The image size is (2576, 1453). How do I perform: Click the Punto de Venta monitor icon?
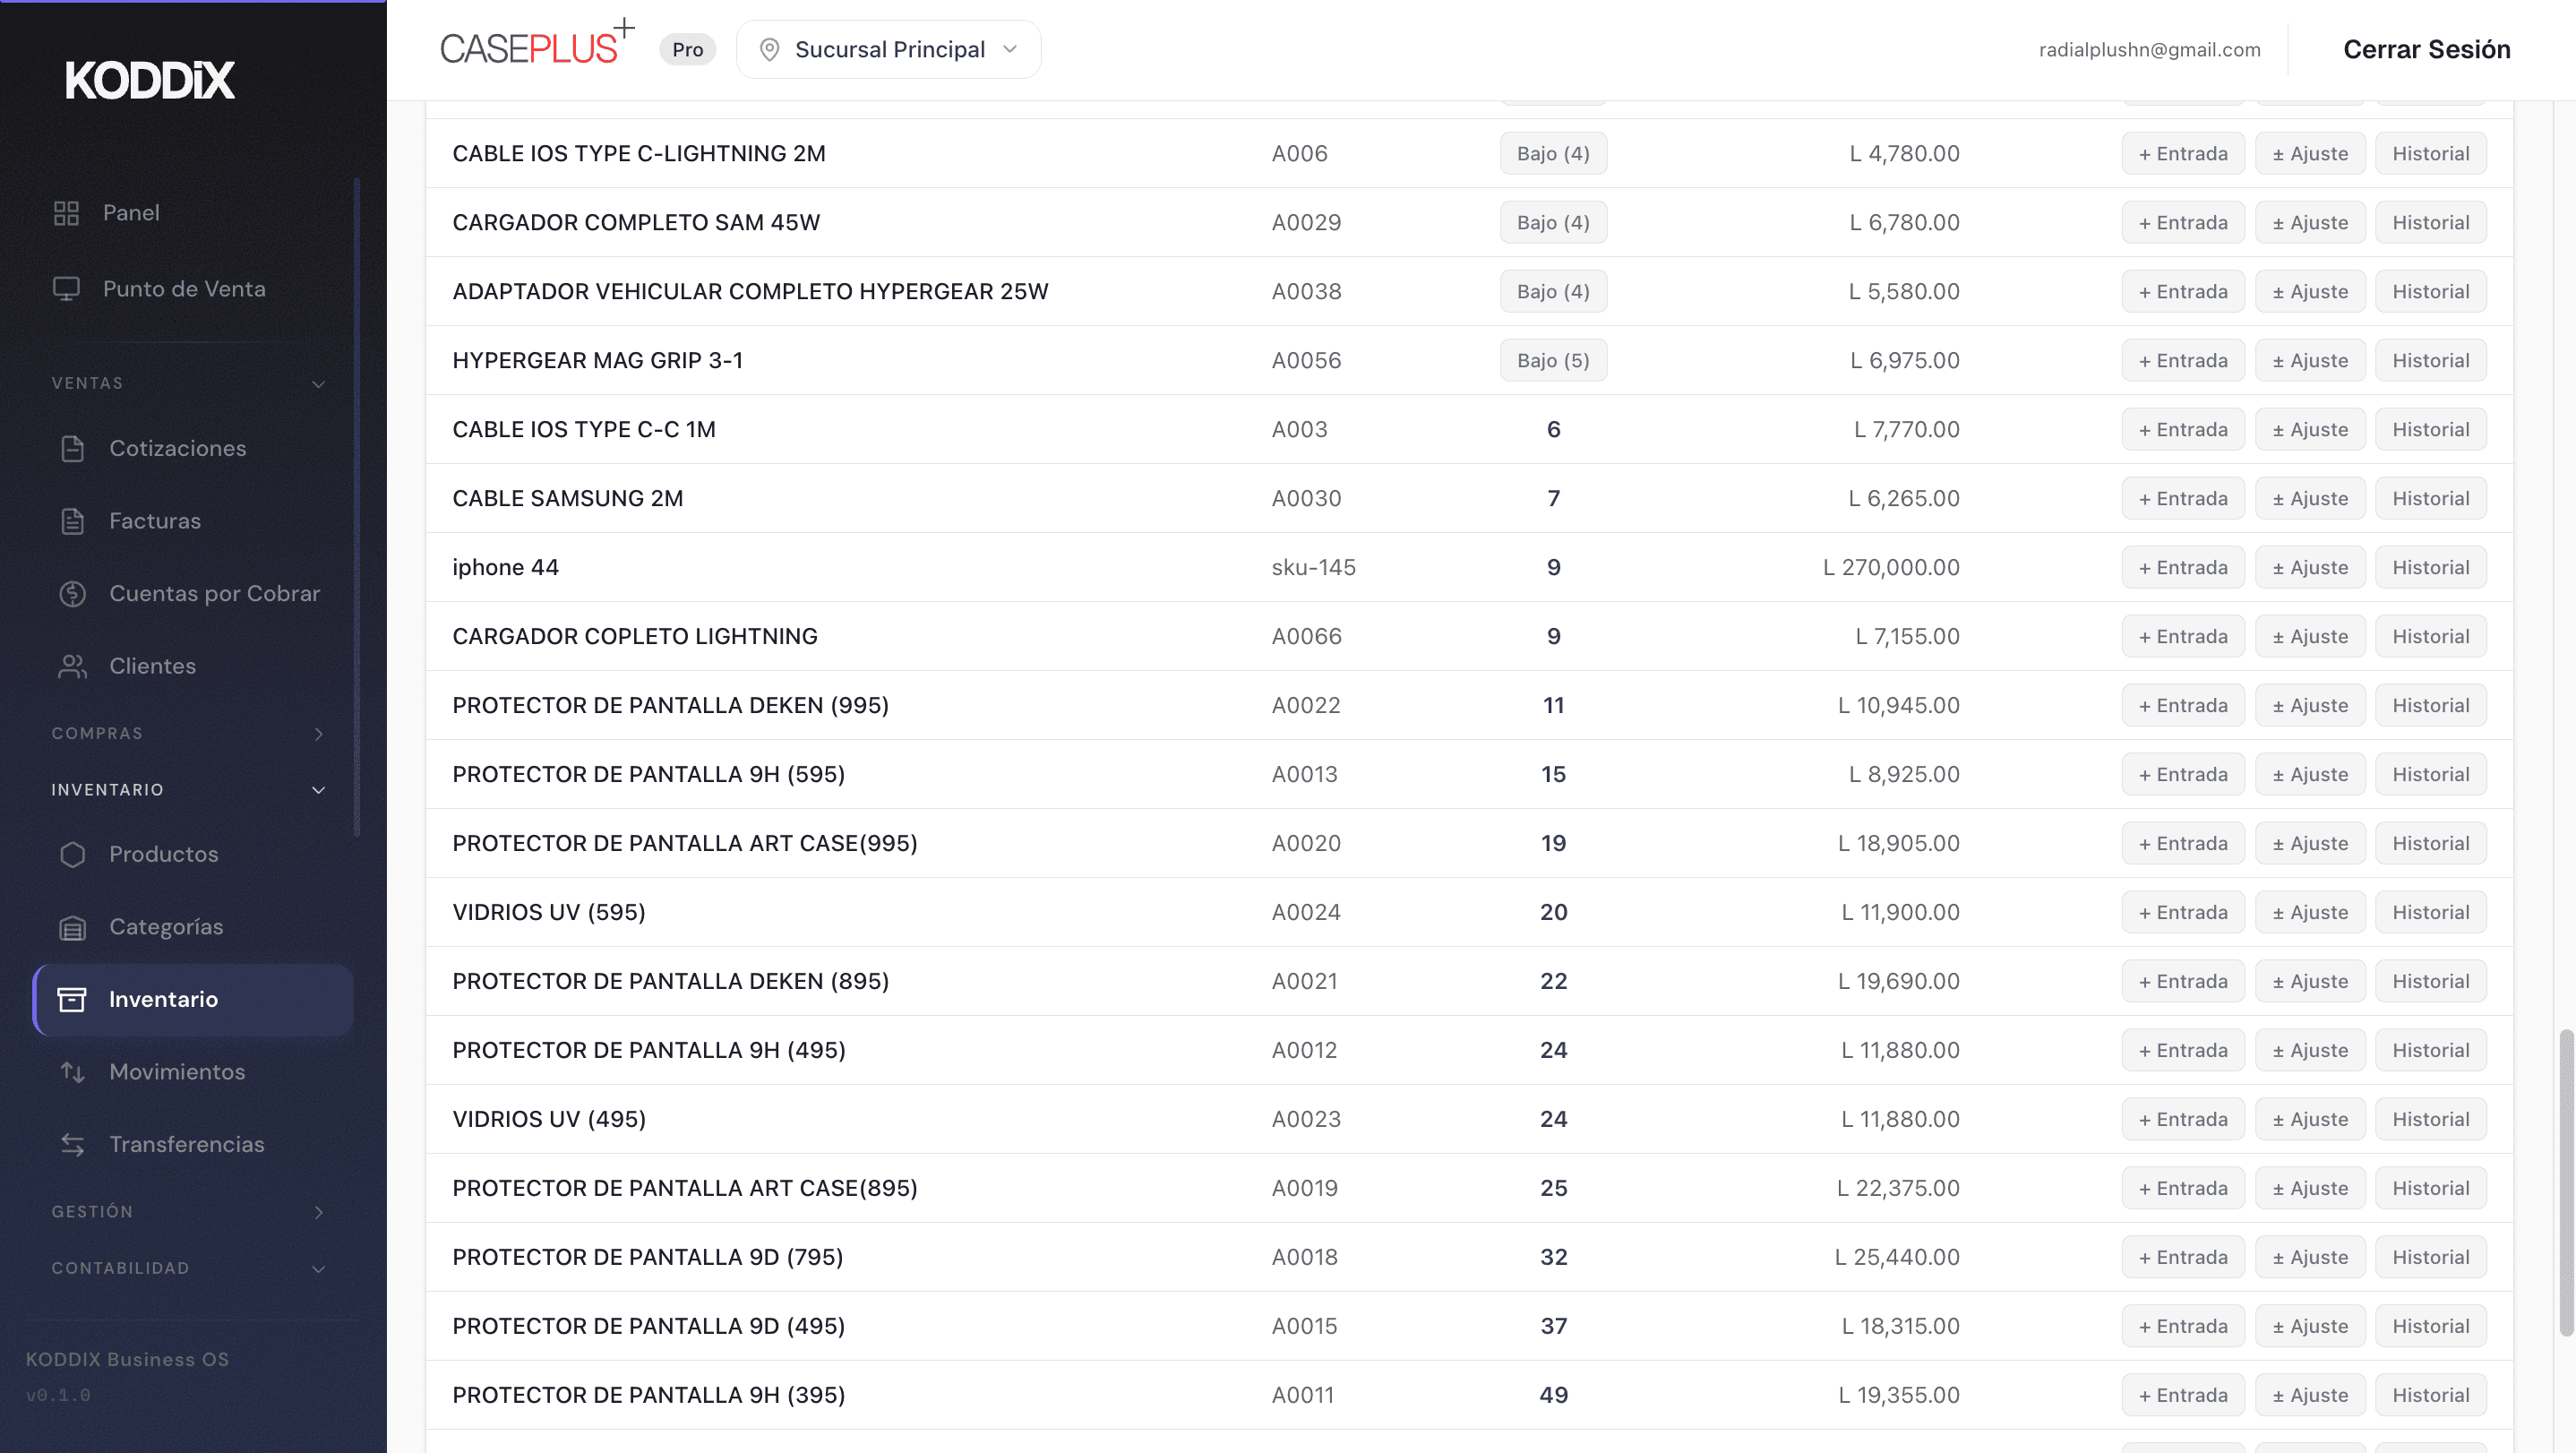pyautogui.click(x=66, y=289)
